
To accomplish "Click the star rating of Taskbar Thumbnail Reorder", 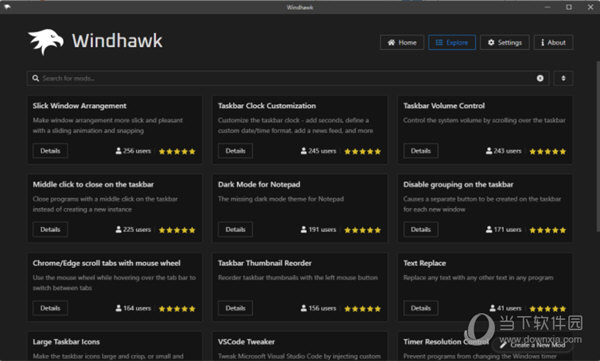I will 362,309.
